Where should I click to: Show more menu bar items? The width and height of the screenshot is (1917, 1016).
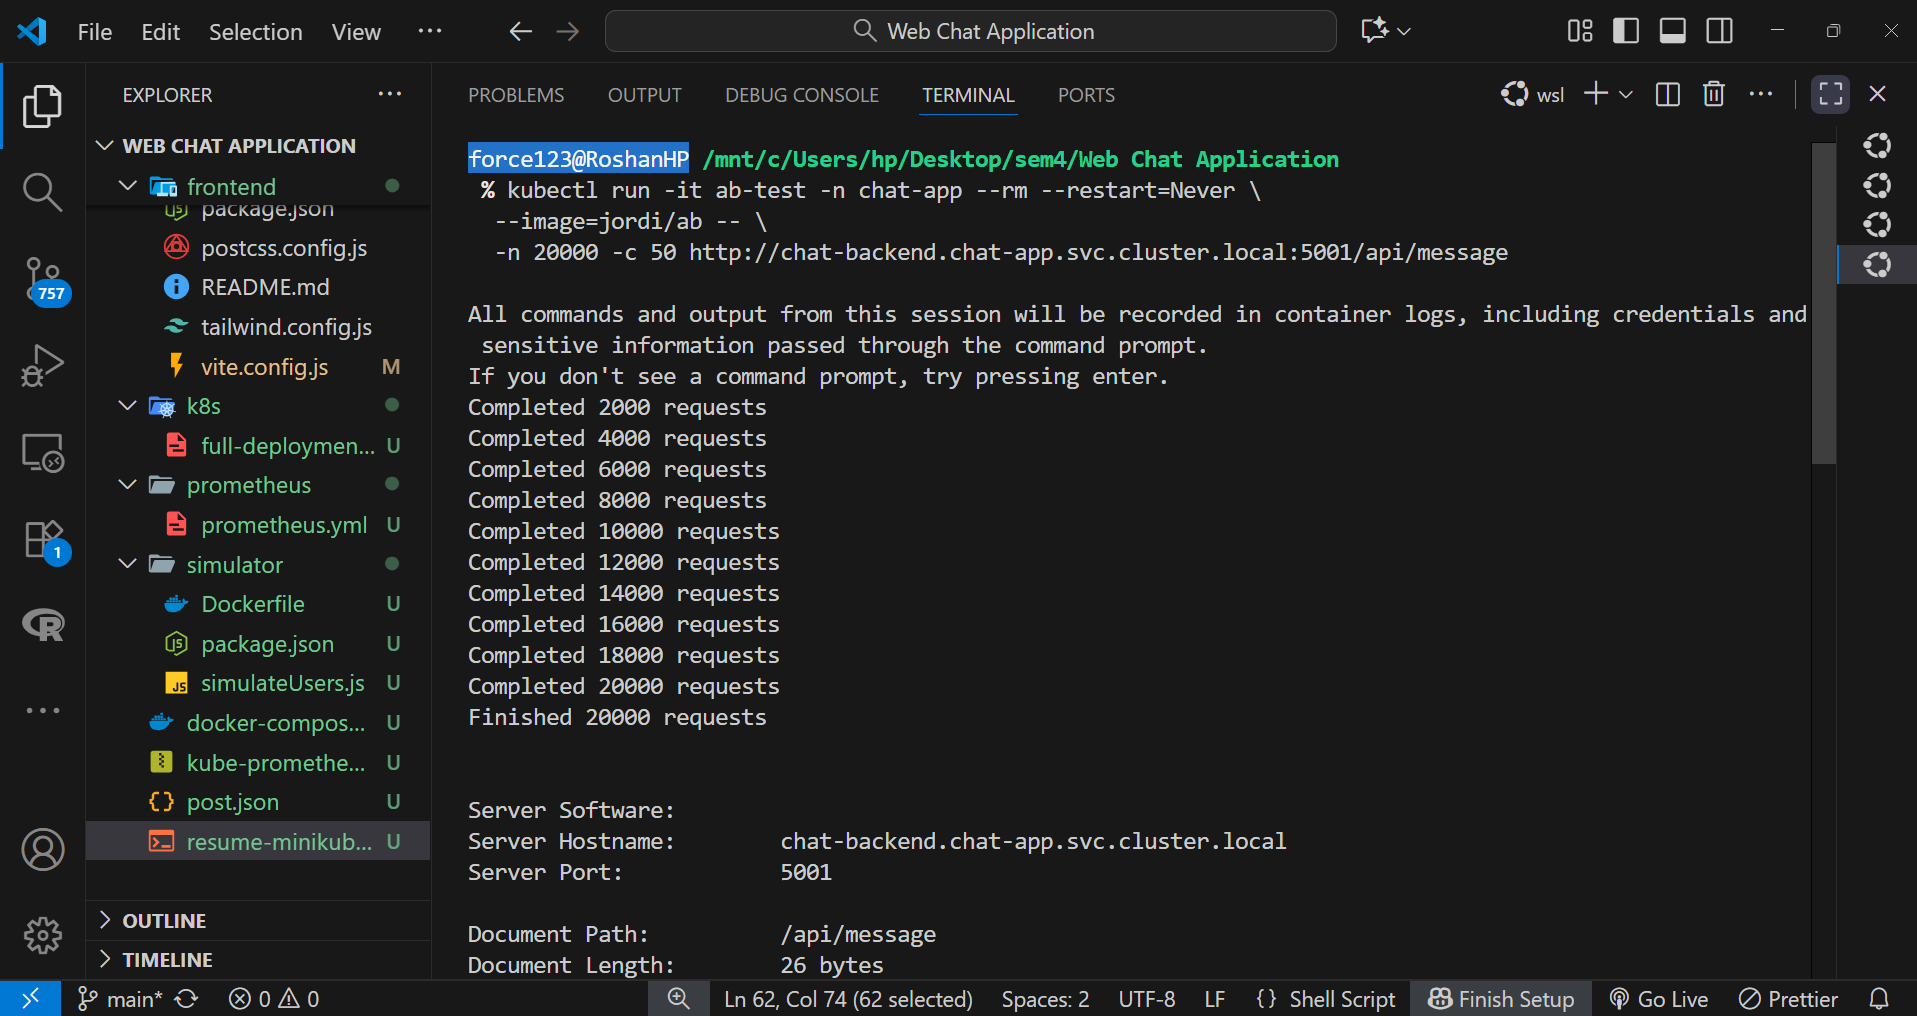[x=430, y=32]
